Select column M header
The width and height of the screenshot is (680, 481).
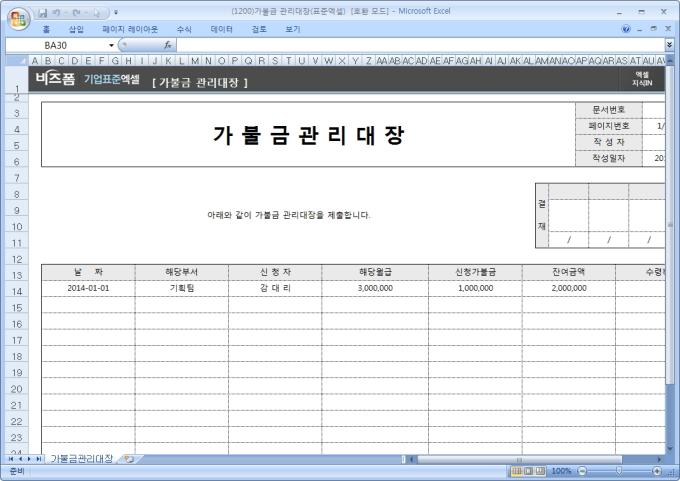(195, 60)
